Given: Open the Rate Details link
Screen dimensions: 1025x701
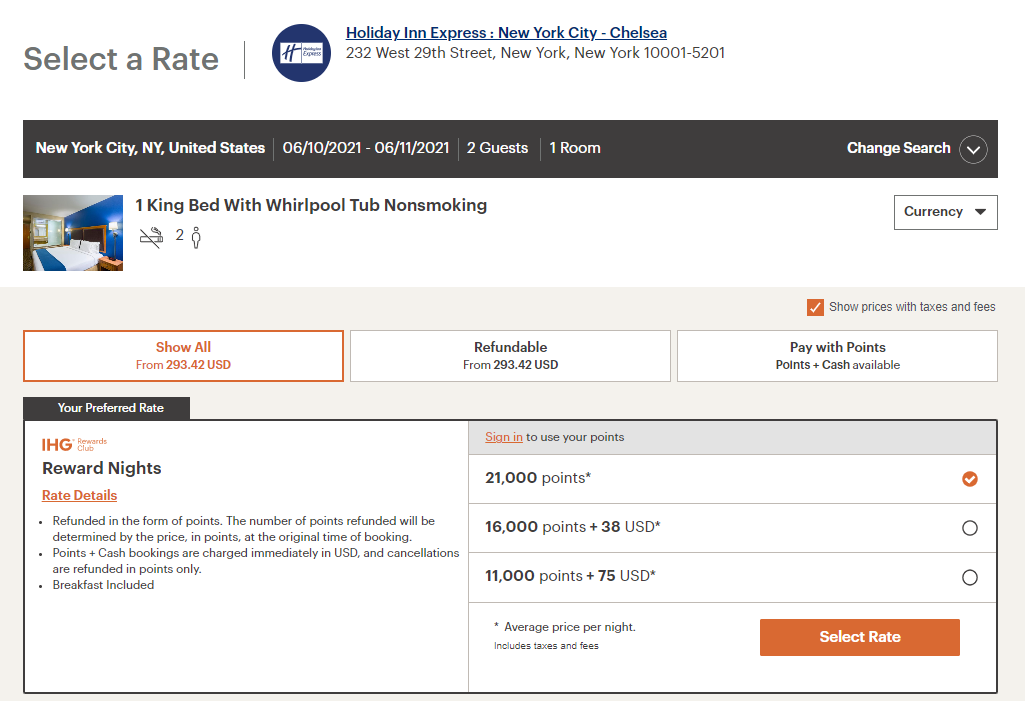Looking at the screenshot, I should tap(79, 496).
